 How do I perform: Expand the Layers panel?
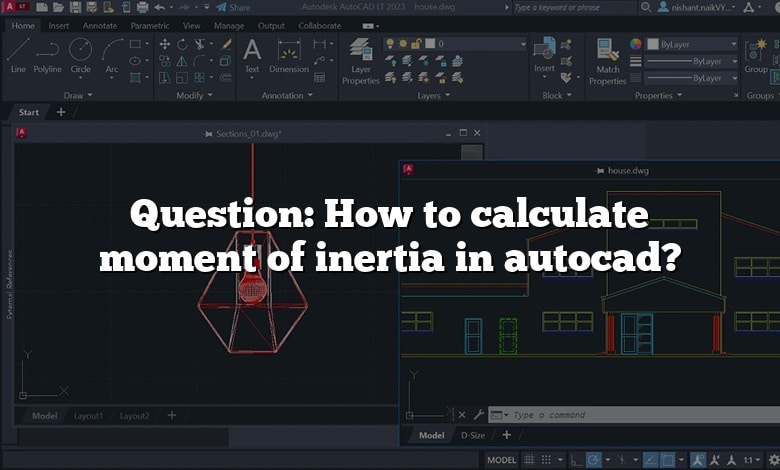(434, 95)
